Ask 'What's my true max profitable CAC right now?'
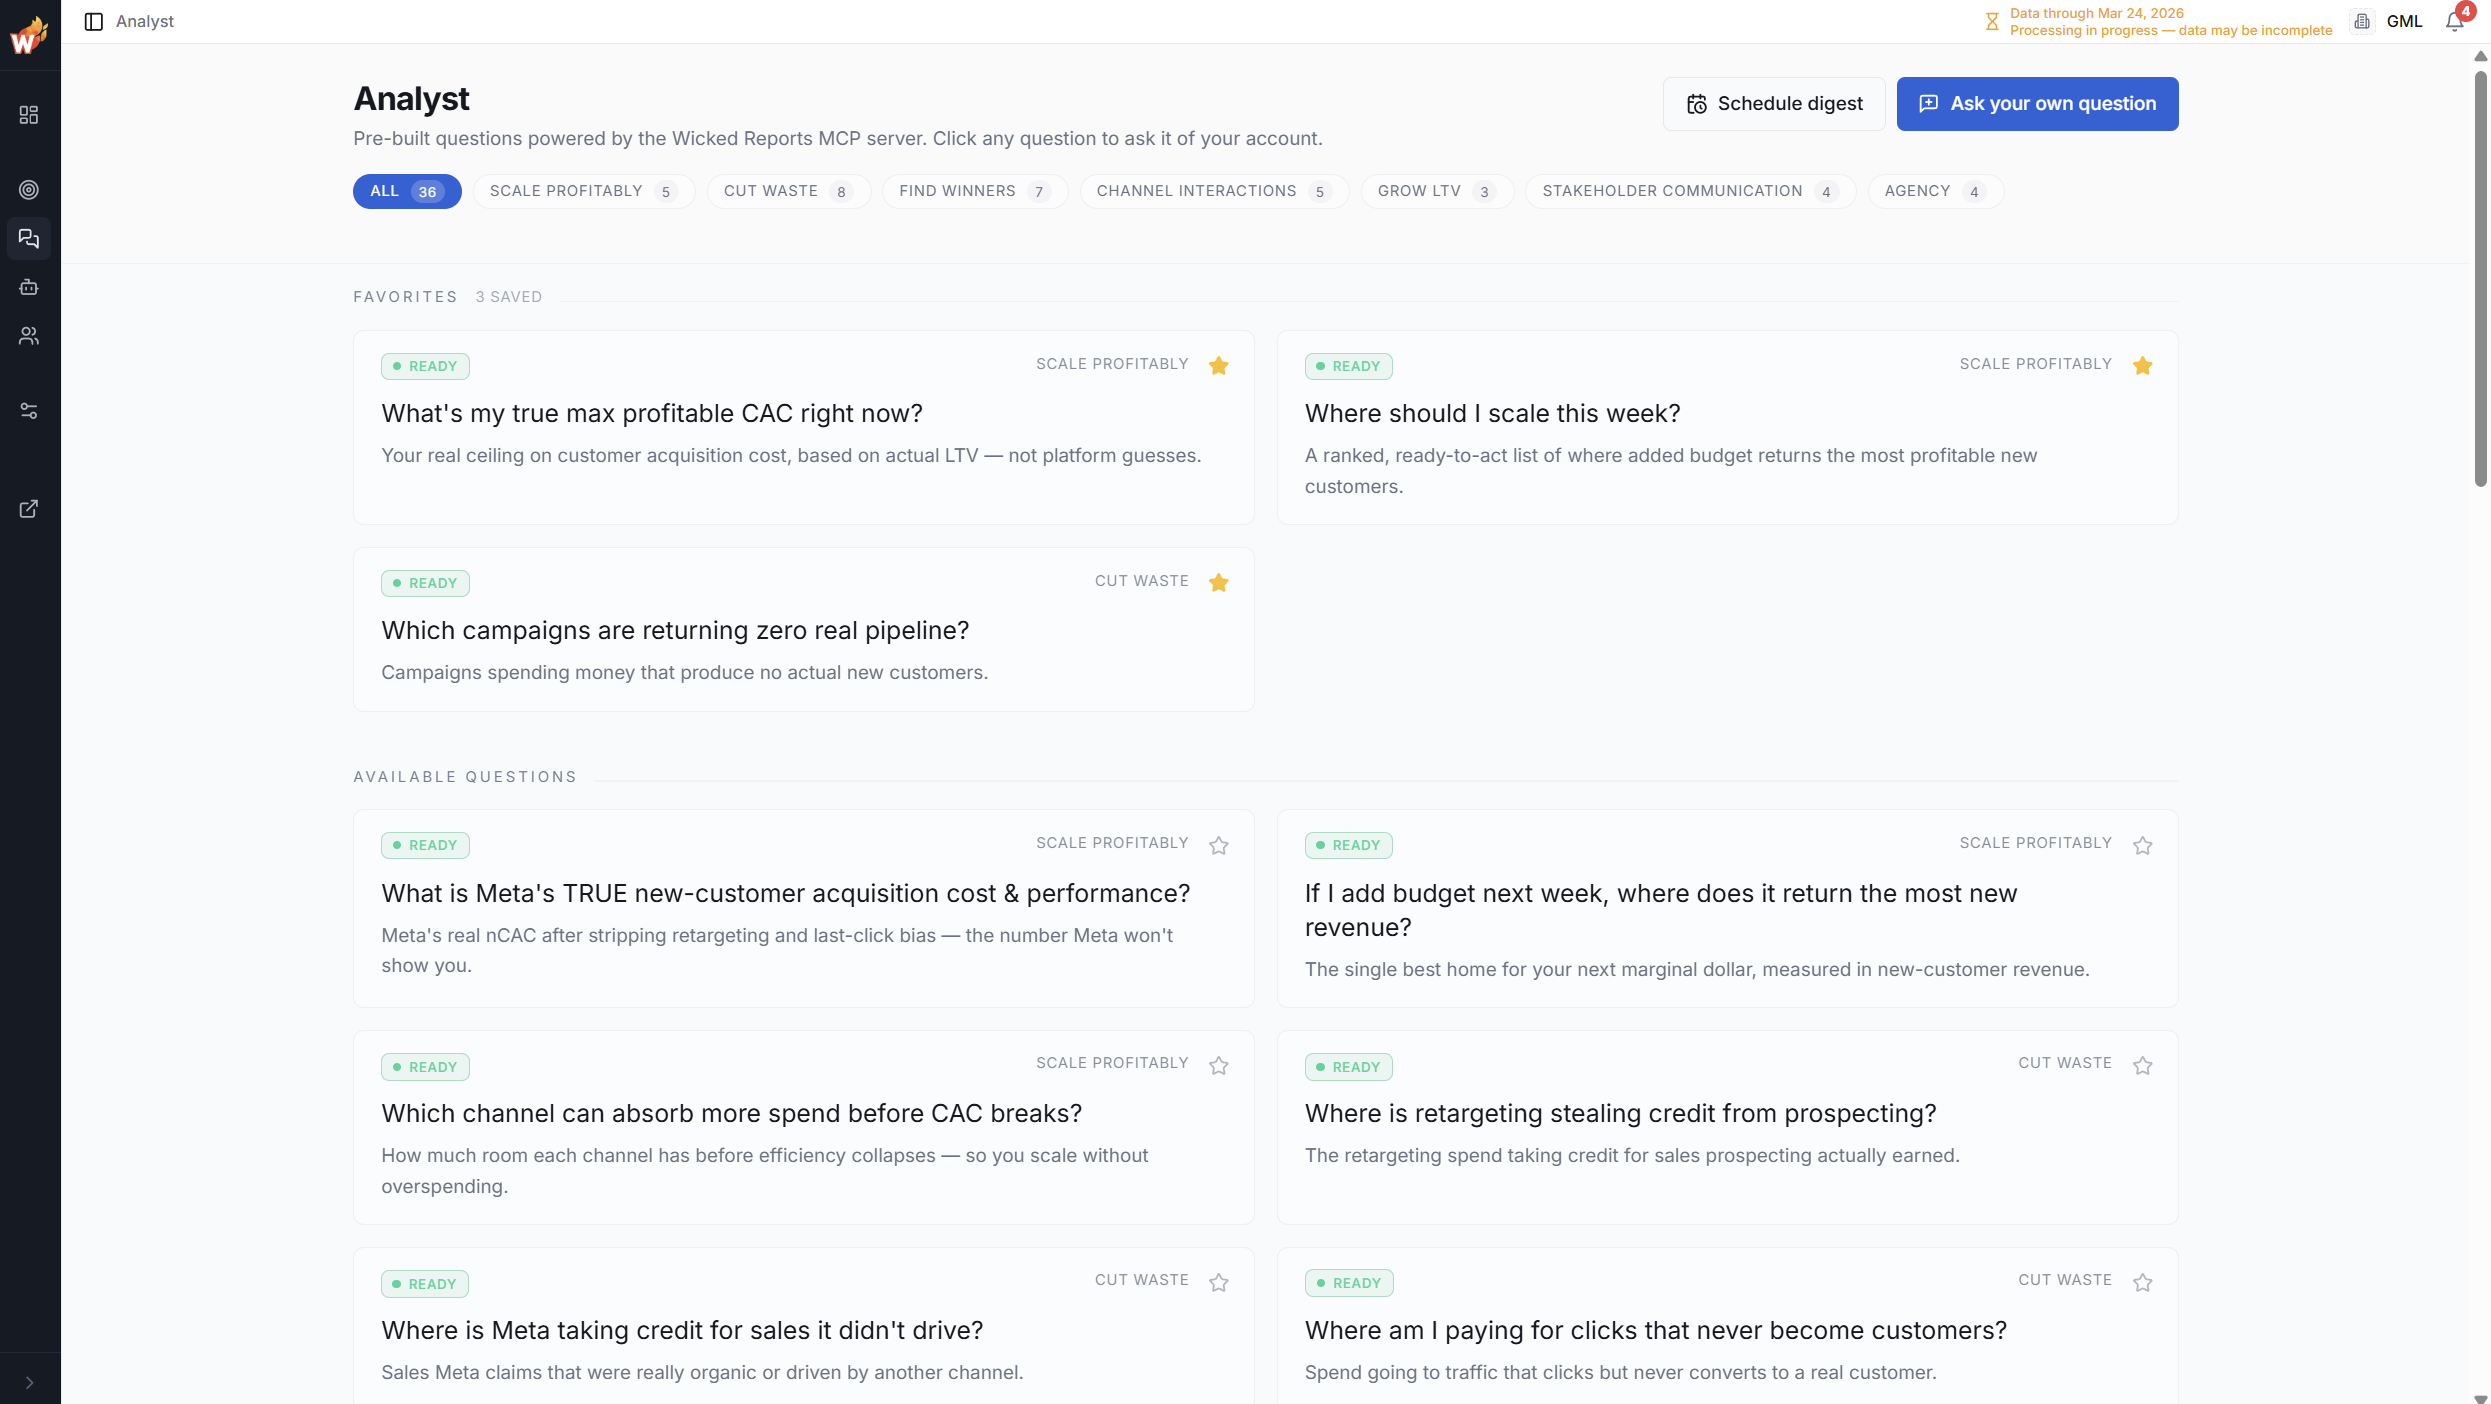Screen dimensions: 2491x1404 tap(803, 428)
